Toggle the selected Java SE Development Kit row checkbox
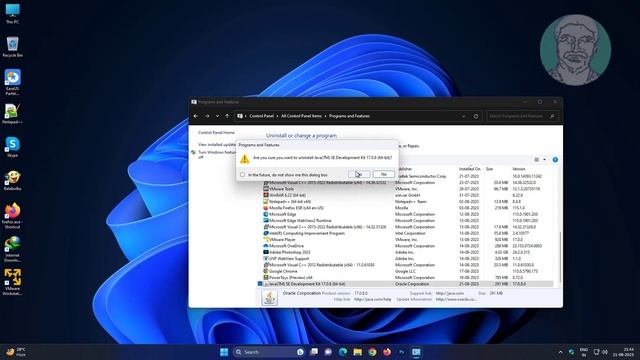640x360 pixels. pos(260,284)
